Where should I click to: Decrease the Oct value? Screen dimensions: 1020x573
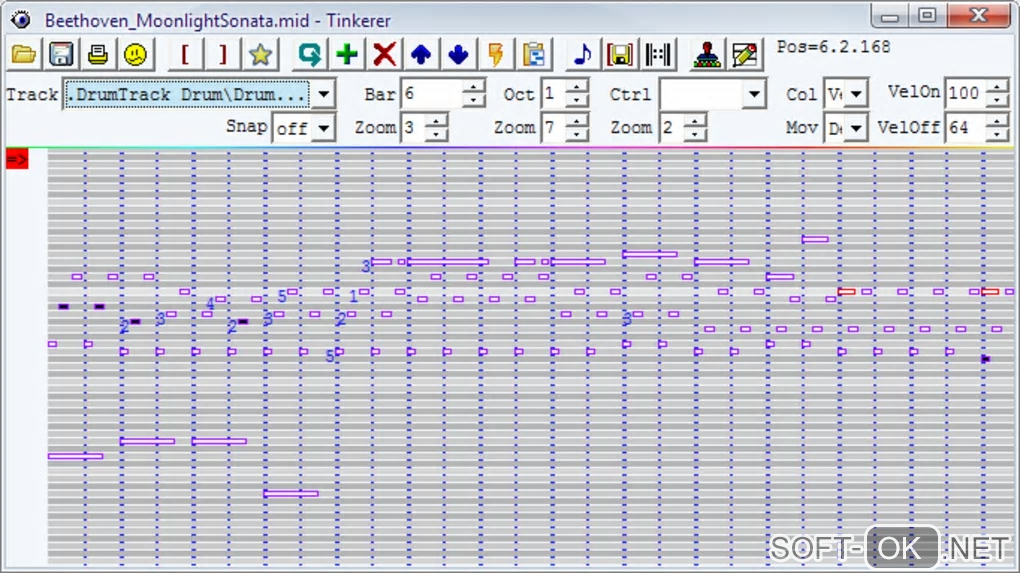tap(576, 101)
